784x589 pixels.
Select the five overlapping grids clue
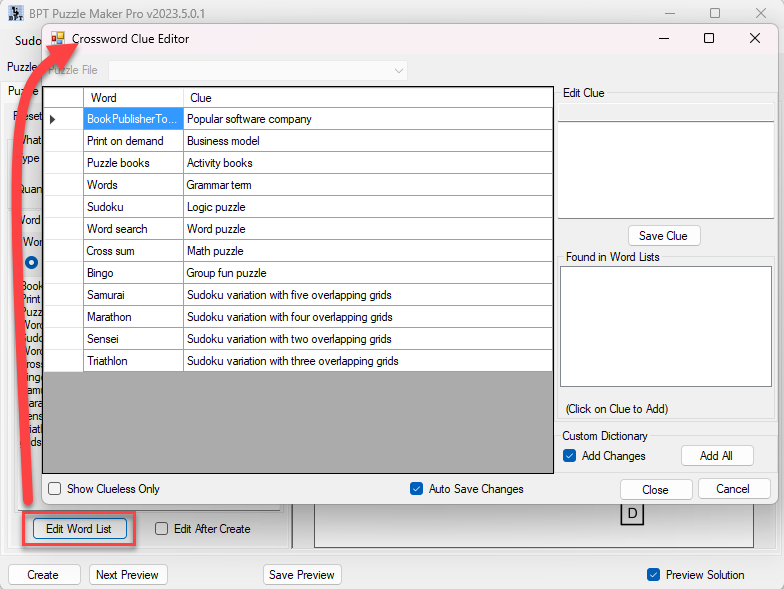pos(368,295)
